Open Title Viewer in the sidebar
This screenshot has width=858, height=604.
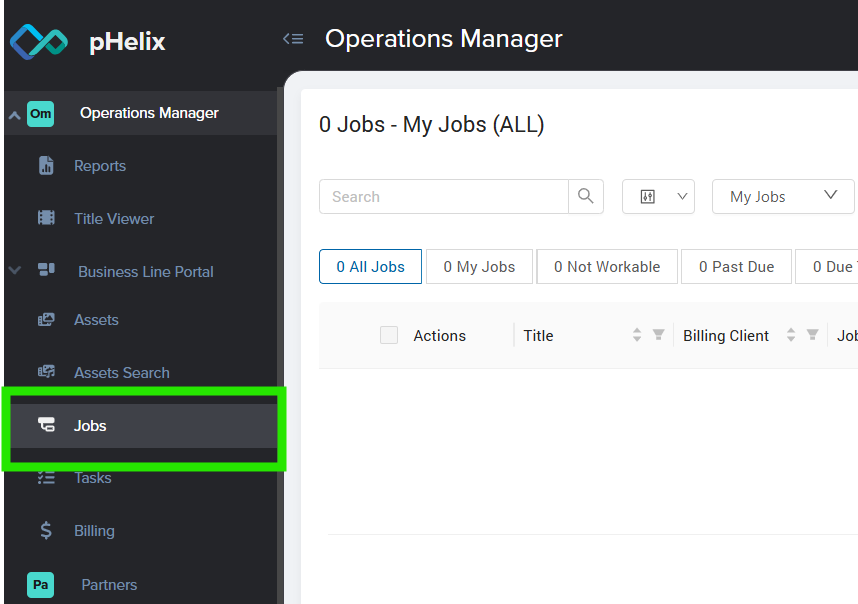[114, 219]
